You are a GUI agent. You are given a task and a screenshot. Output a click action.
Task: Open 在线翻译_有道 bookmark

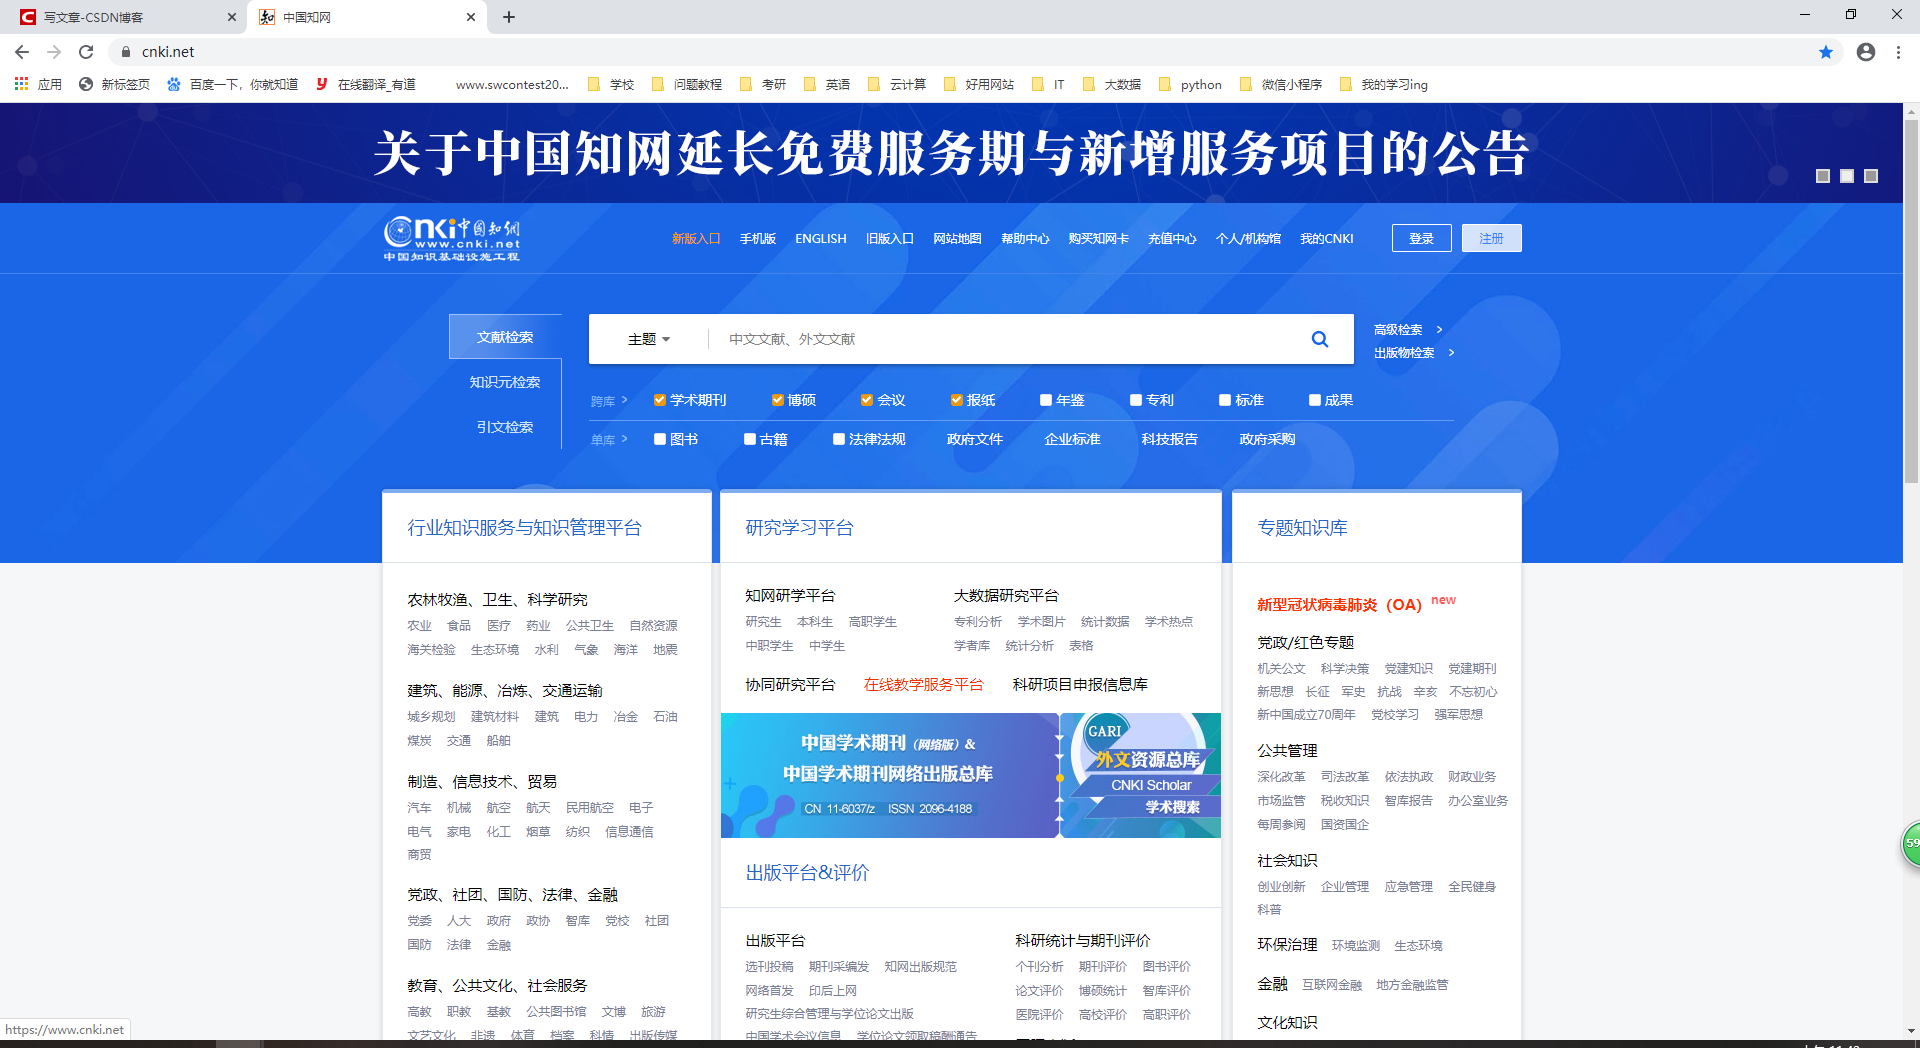(366, 84)
